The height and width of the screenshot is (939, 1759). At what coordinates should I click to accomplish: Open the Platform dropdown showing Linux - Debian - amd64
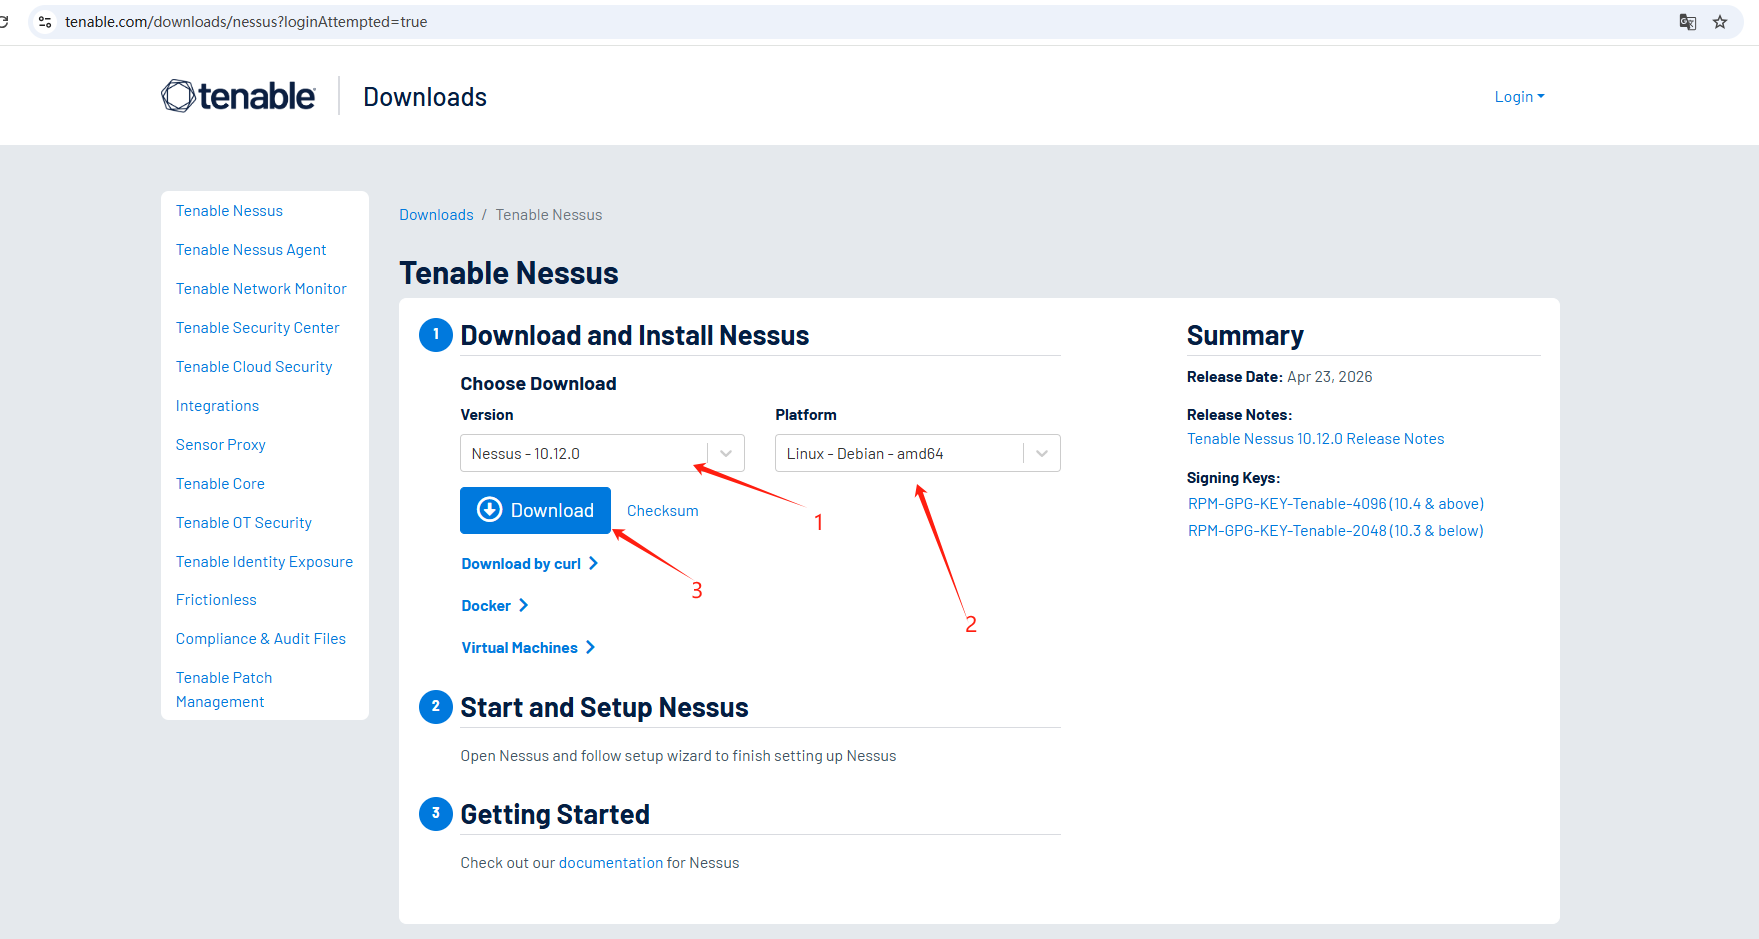pos(917,453)
